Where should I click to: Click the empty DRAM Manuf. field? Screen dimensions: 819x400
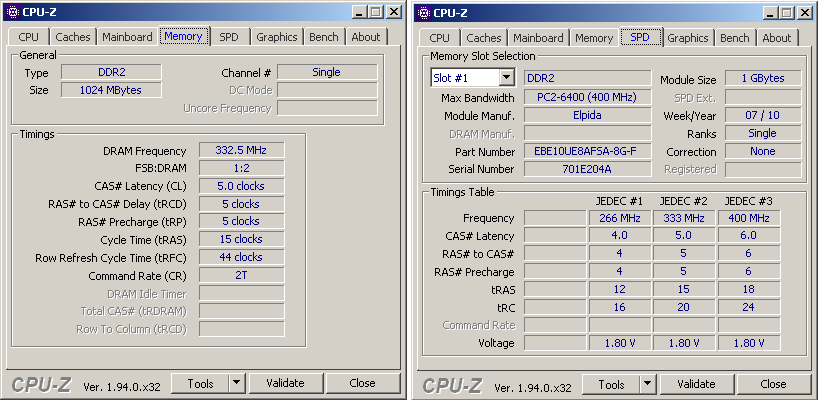588,133
